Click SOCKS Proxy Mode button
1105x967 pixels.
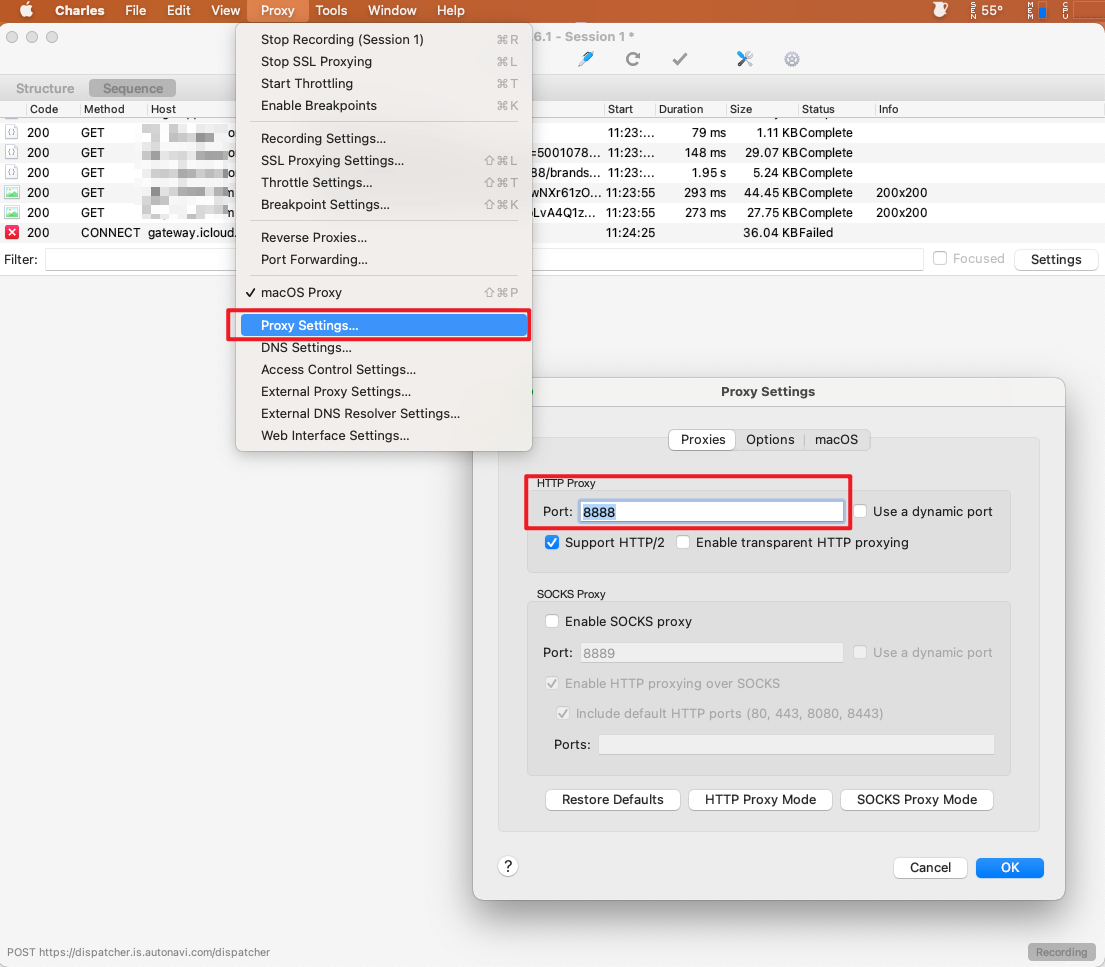click(x=917, y=800)
